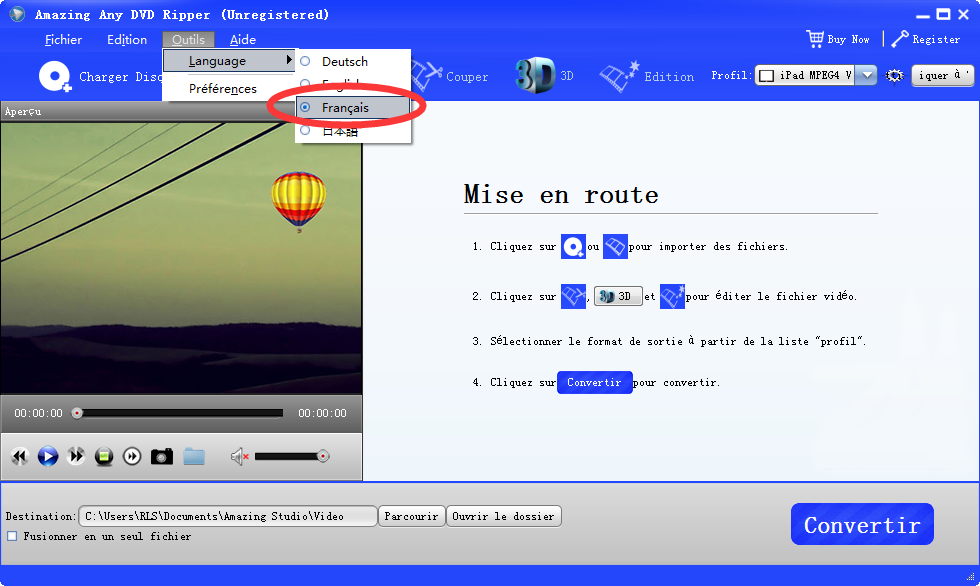Open the Outils menu
980x586 pixels.
tap(188, 39)
